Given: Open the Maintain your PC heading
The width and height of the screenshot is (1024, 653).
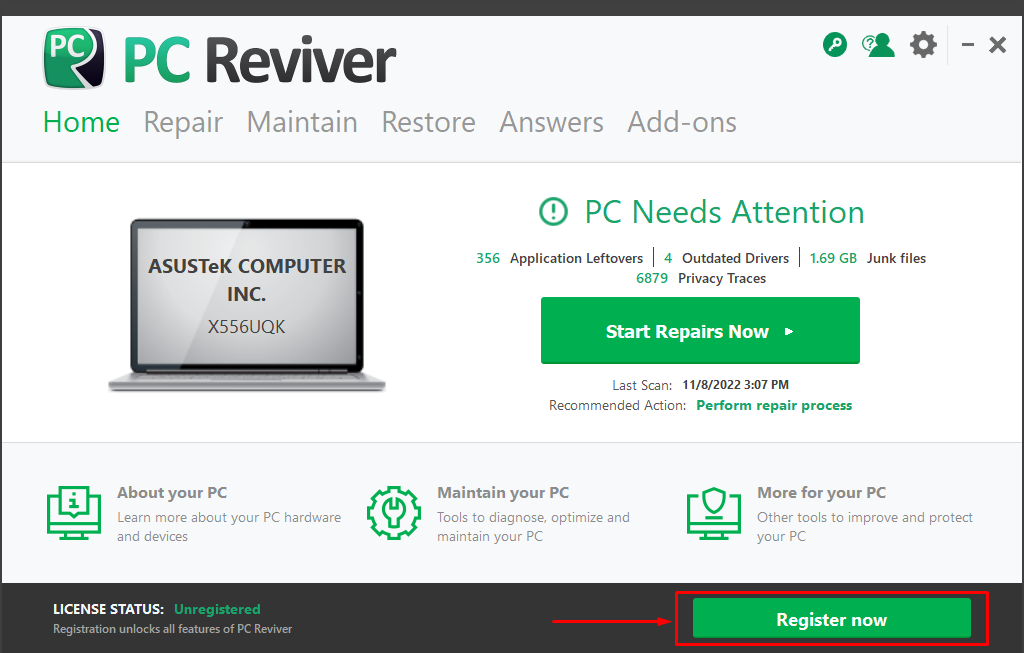Looking at the screenshot, I should click(x=503, y=492).
